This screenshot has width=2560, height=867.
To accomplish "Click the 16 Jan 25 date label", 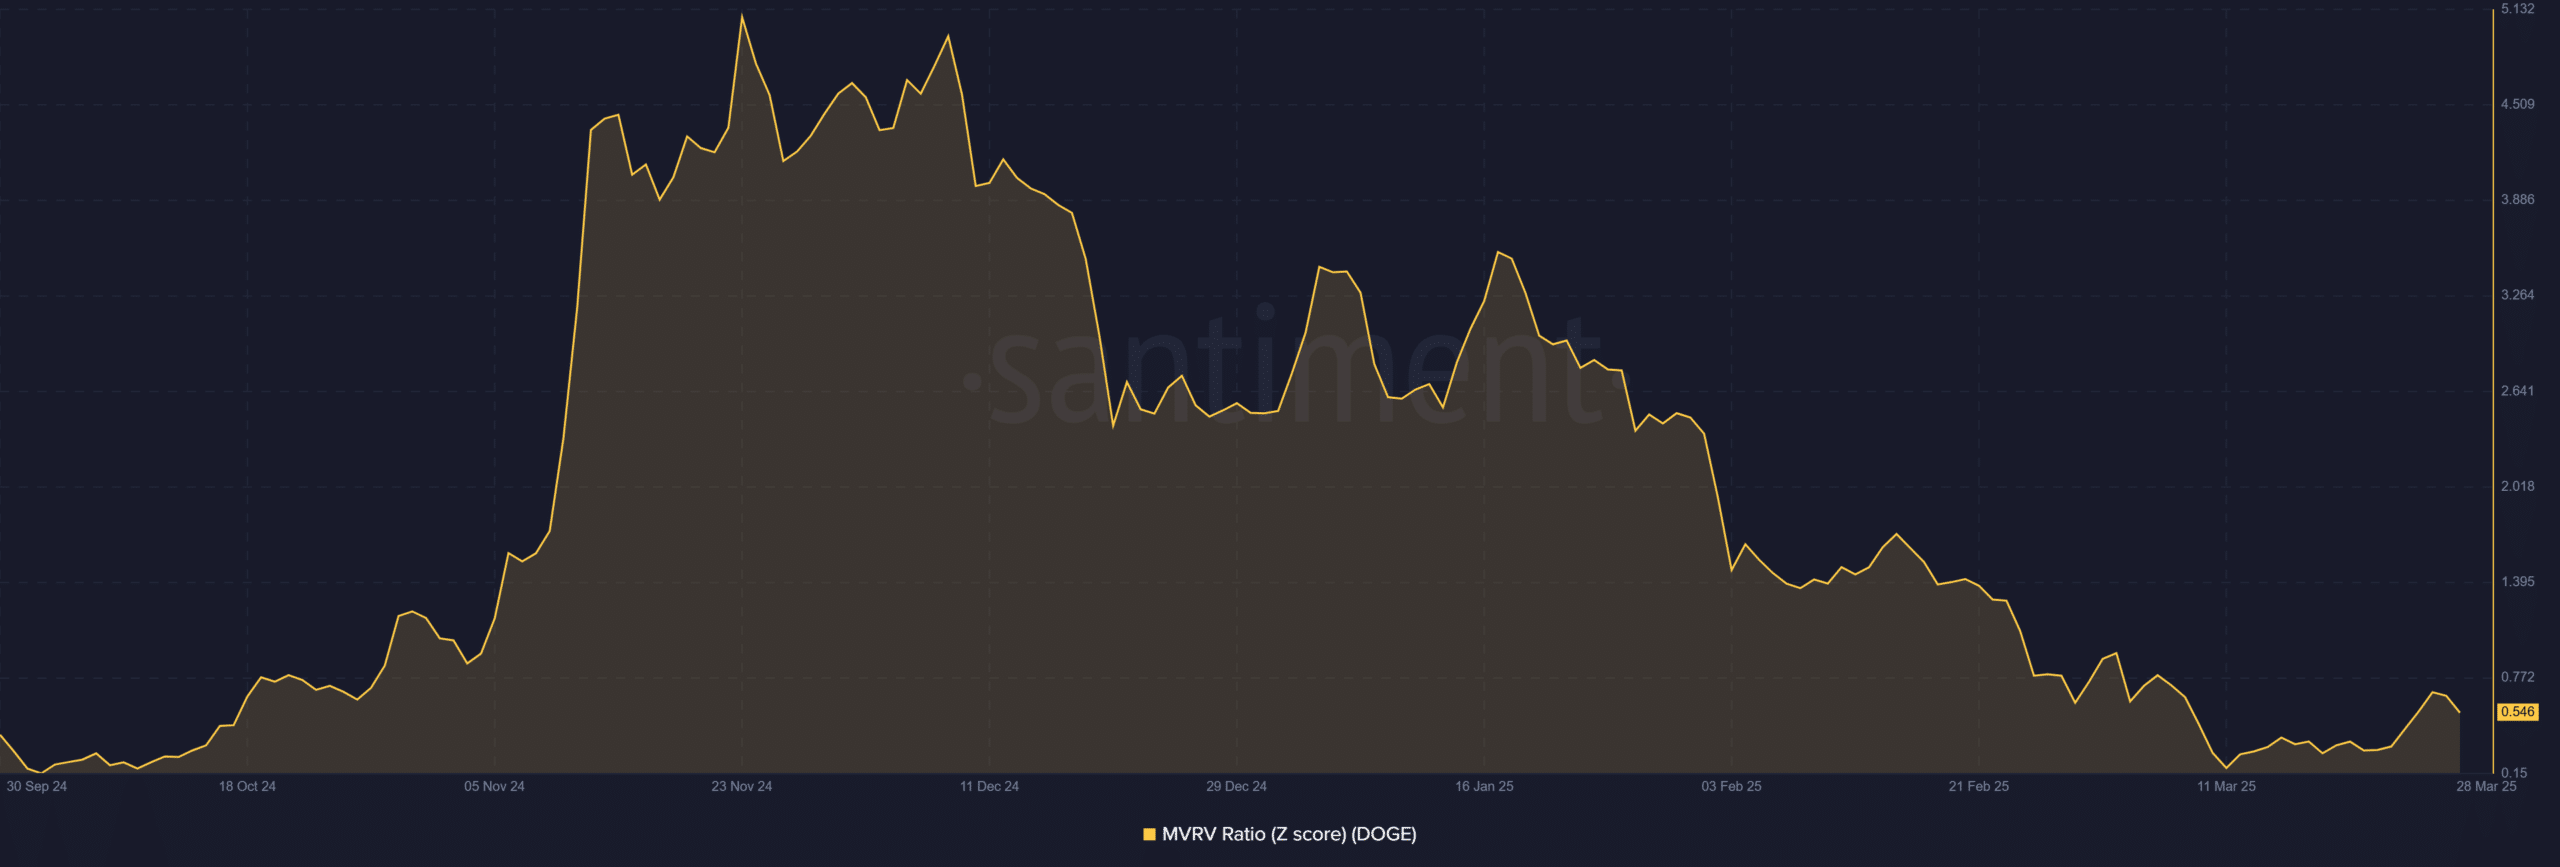I will pos(1484,786).
